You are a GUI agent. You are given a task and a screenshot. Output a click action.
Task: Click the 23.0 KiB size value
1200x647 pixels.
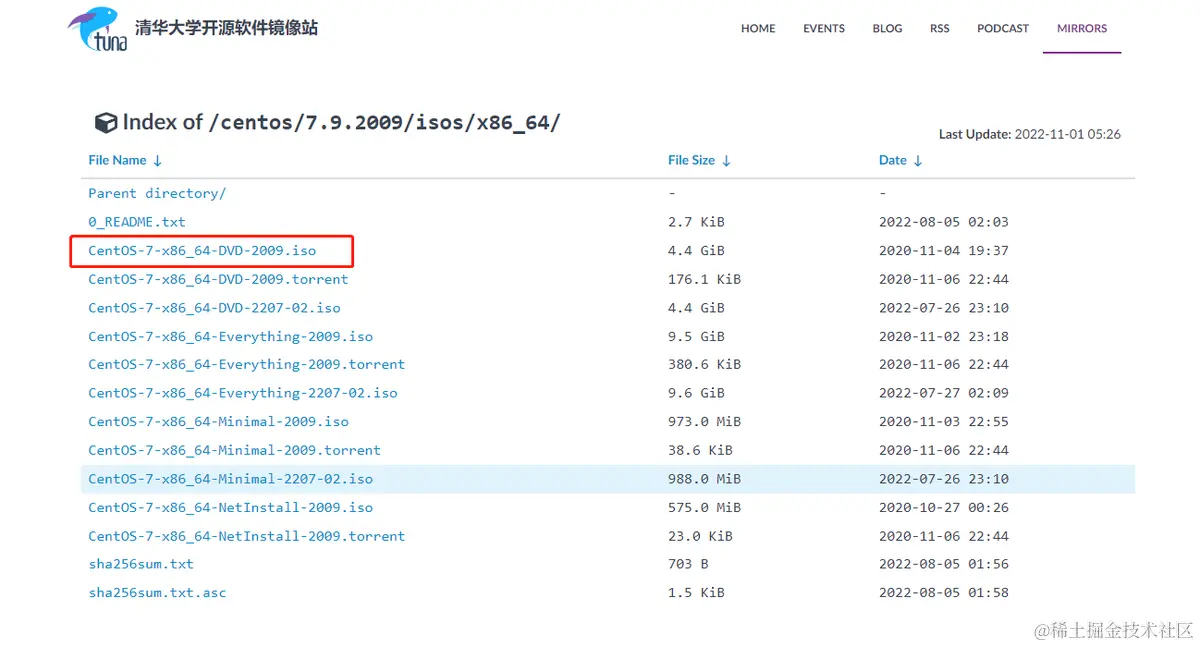point(700,536)
